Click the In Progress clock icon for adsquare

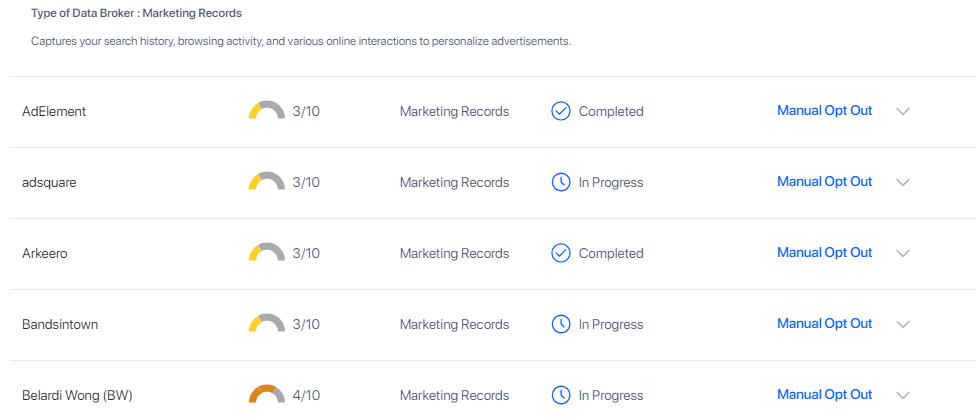(x=561, y=182)
